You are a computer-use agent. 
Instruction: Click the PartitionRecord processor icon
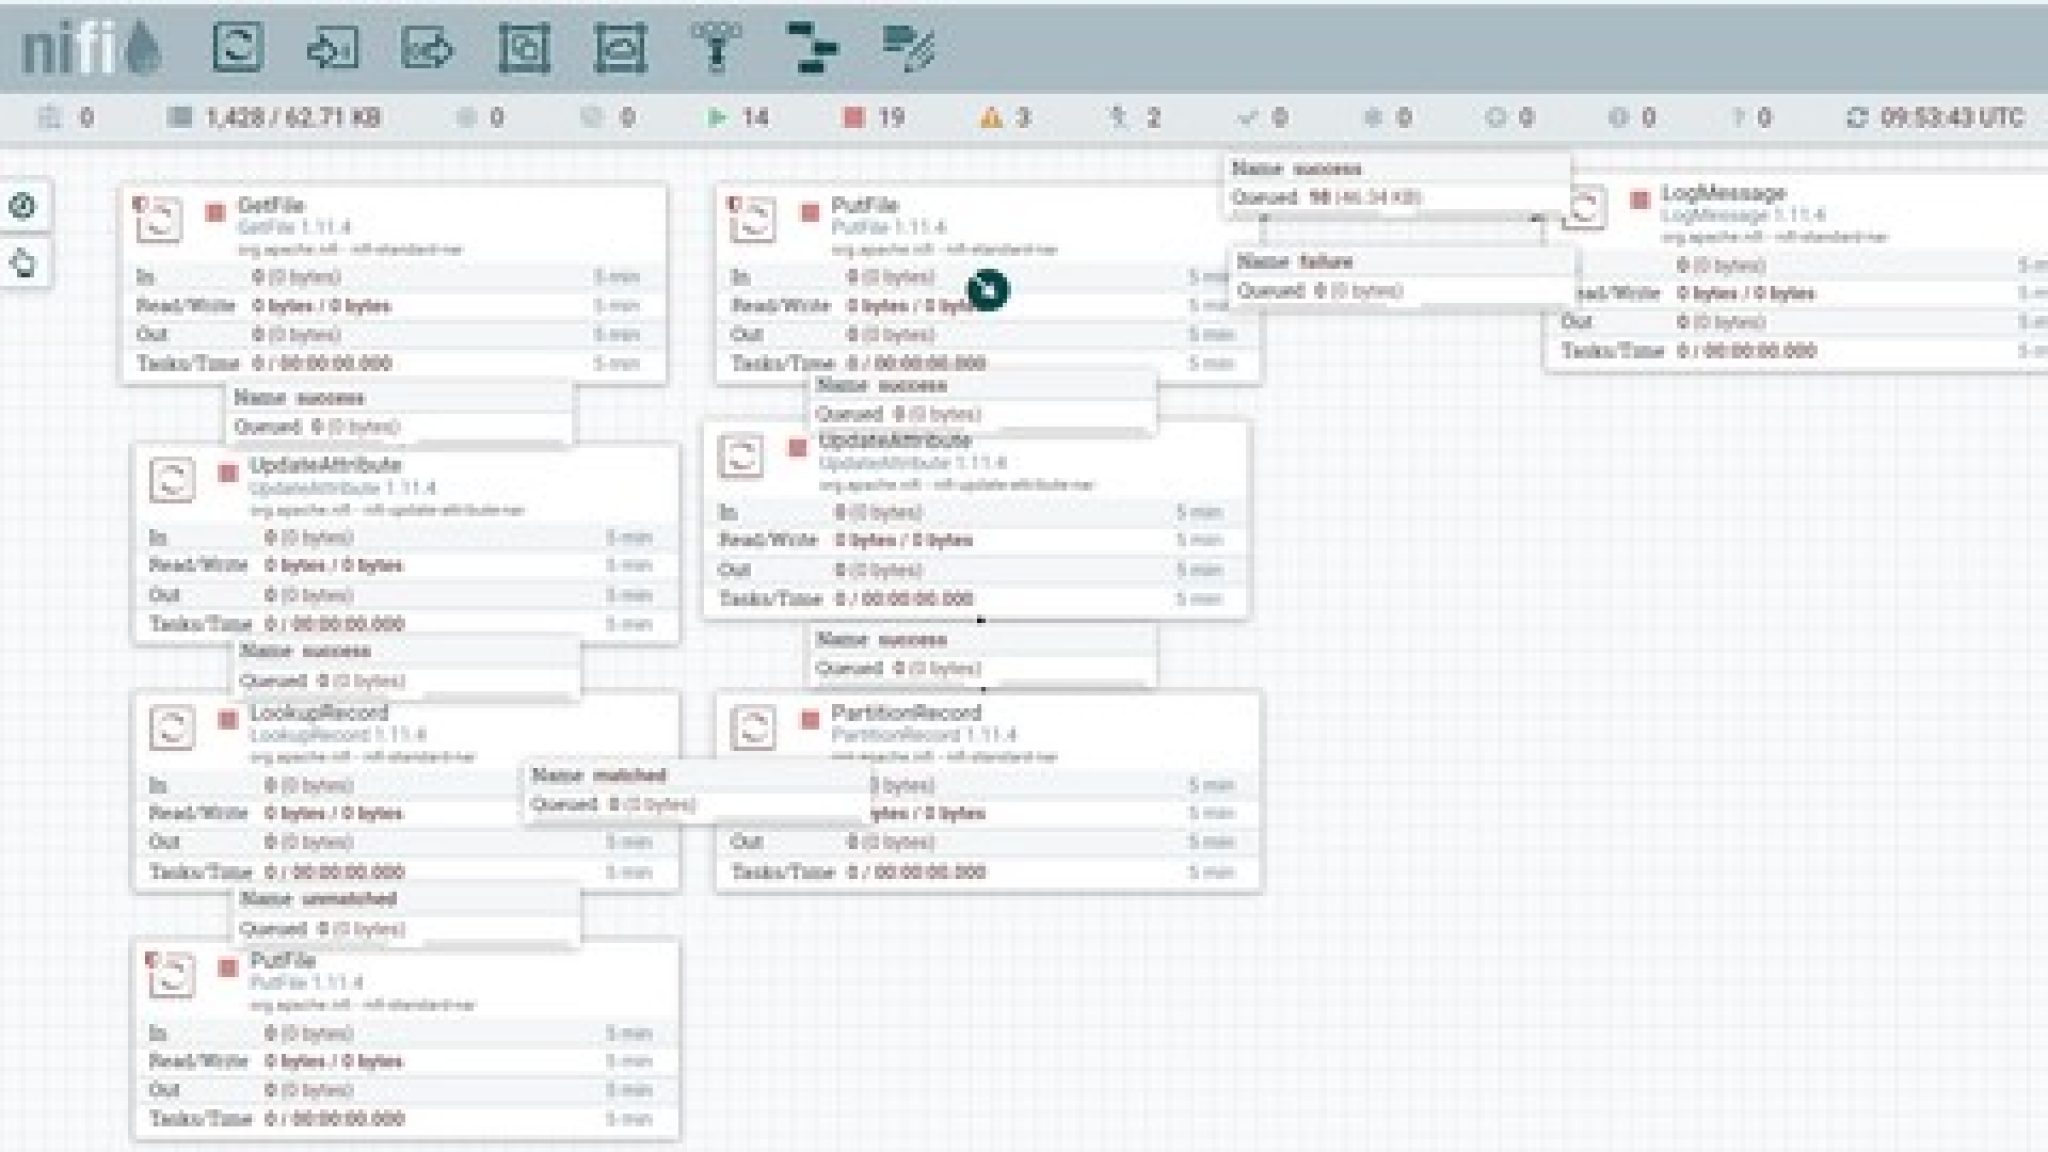(753, 726)
